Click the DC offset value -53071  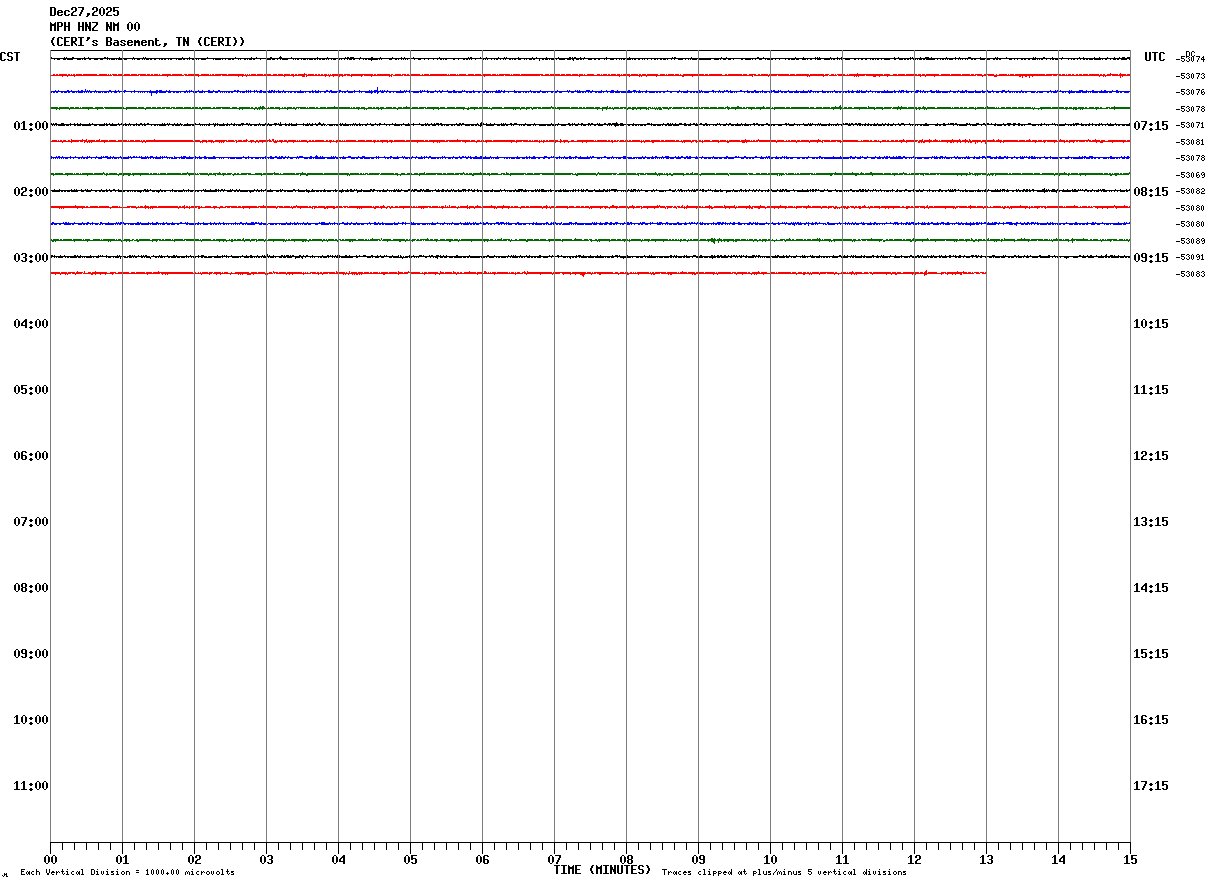point(1191,125)
